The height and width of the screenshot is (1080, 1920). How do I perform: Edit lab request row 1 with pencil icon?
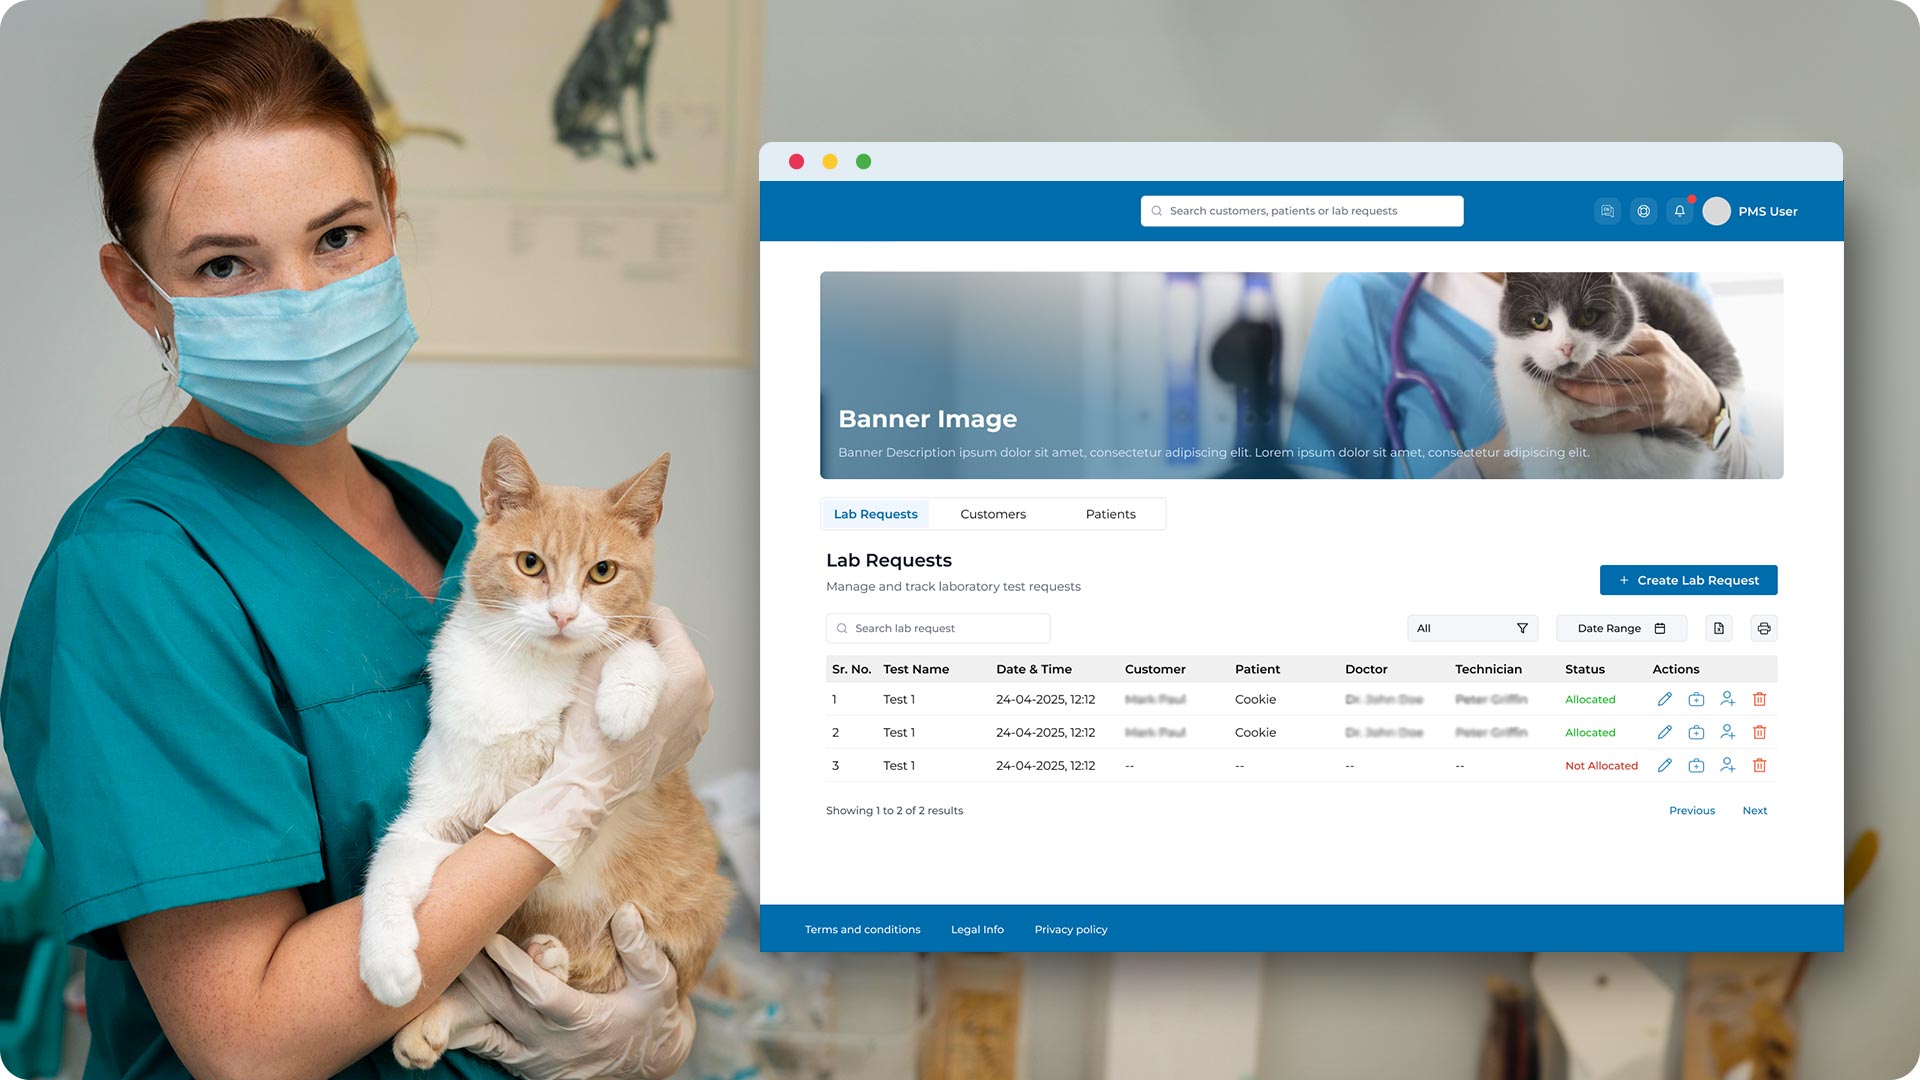click(x=1664, y=699)
